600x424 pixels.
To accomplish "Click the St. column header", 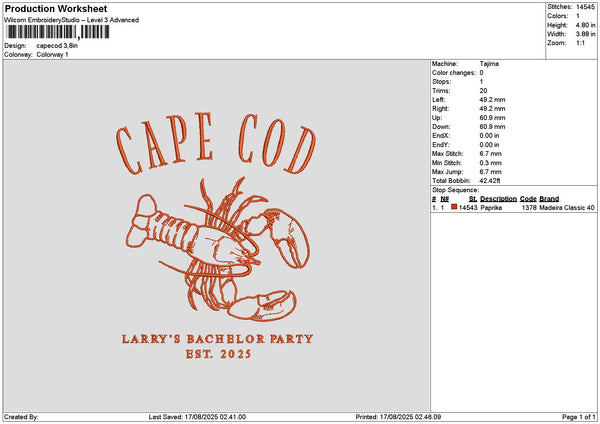I will 473,199.
